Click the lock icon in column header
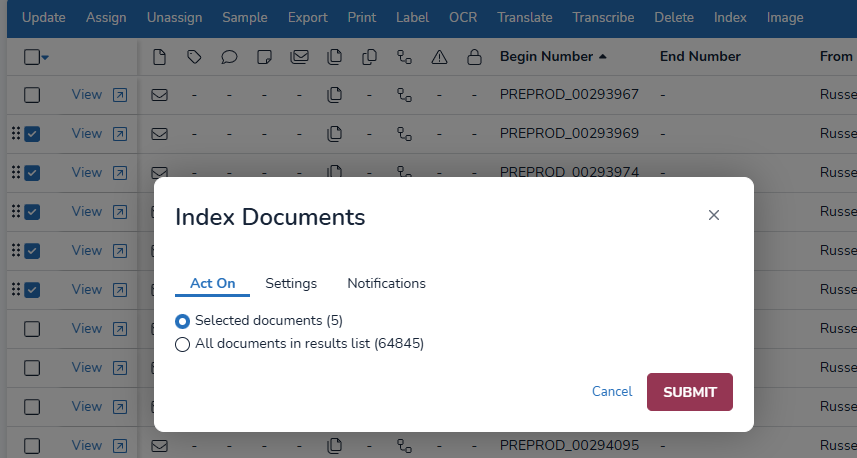 coord(474,57)
